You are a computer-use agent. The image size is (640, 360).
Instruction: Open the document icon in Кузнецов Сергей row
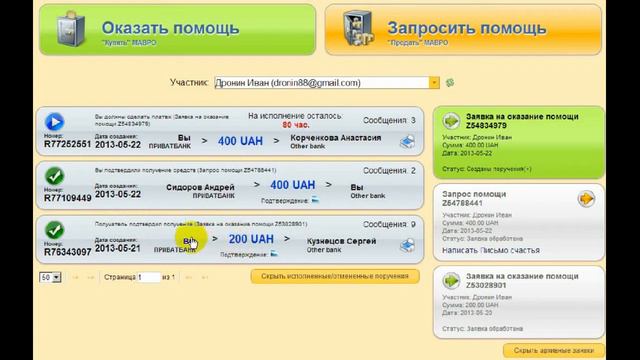tap(407, 245)
